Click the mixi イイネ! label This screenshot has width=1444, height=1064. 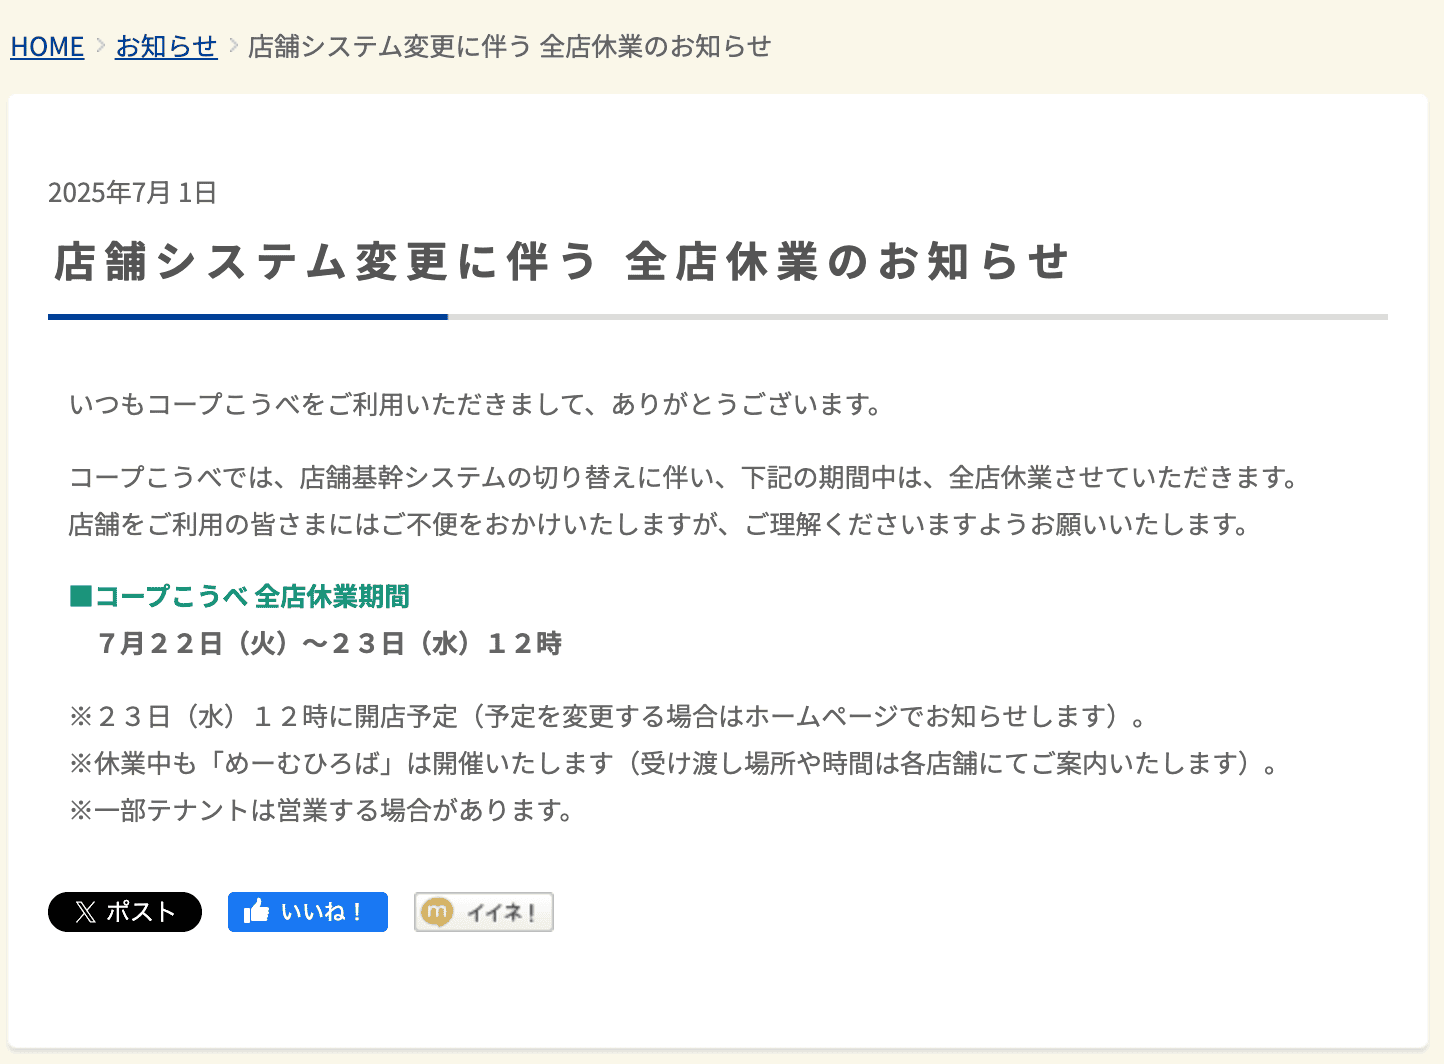click(x=502, y=913)
